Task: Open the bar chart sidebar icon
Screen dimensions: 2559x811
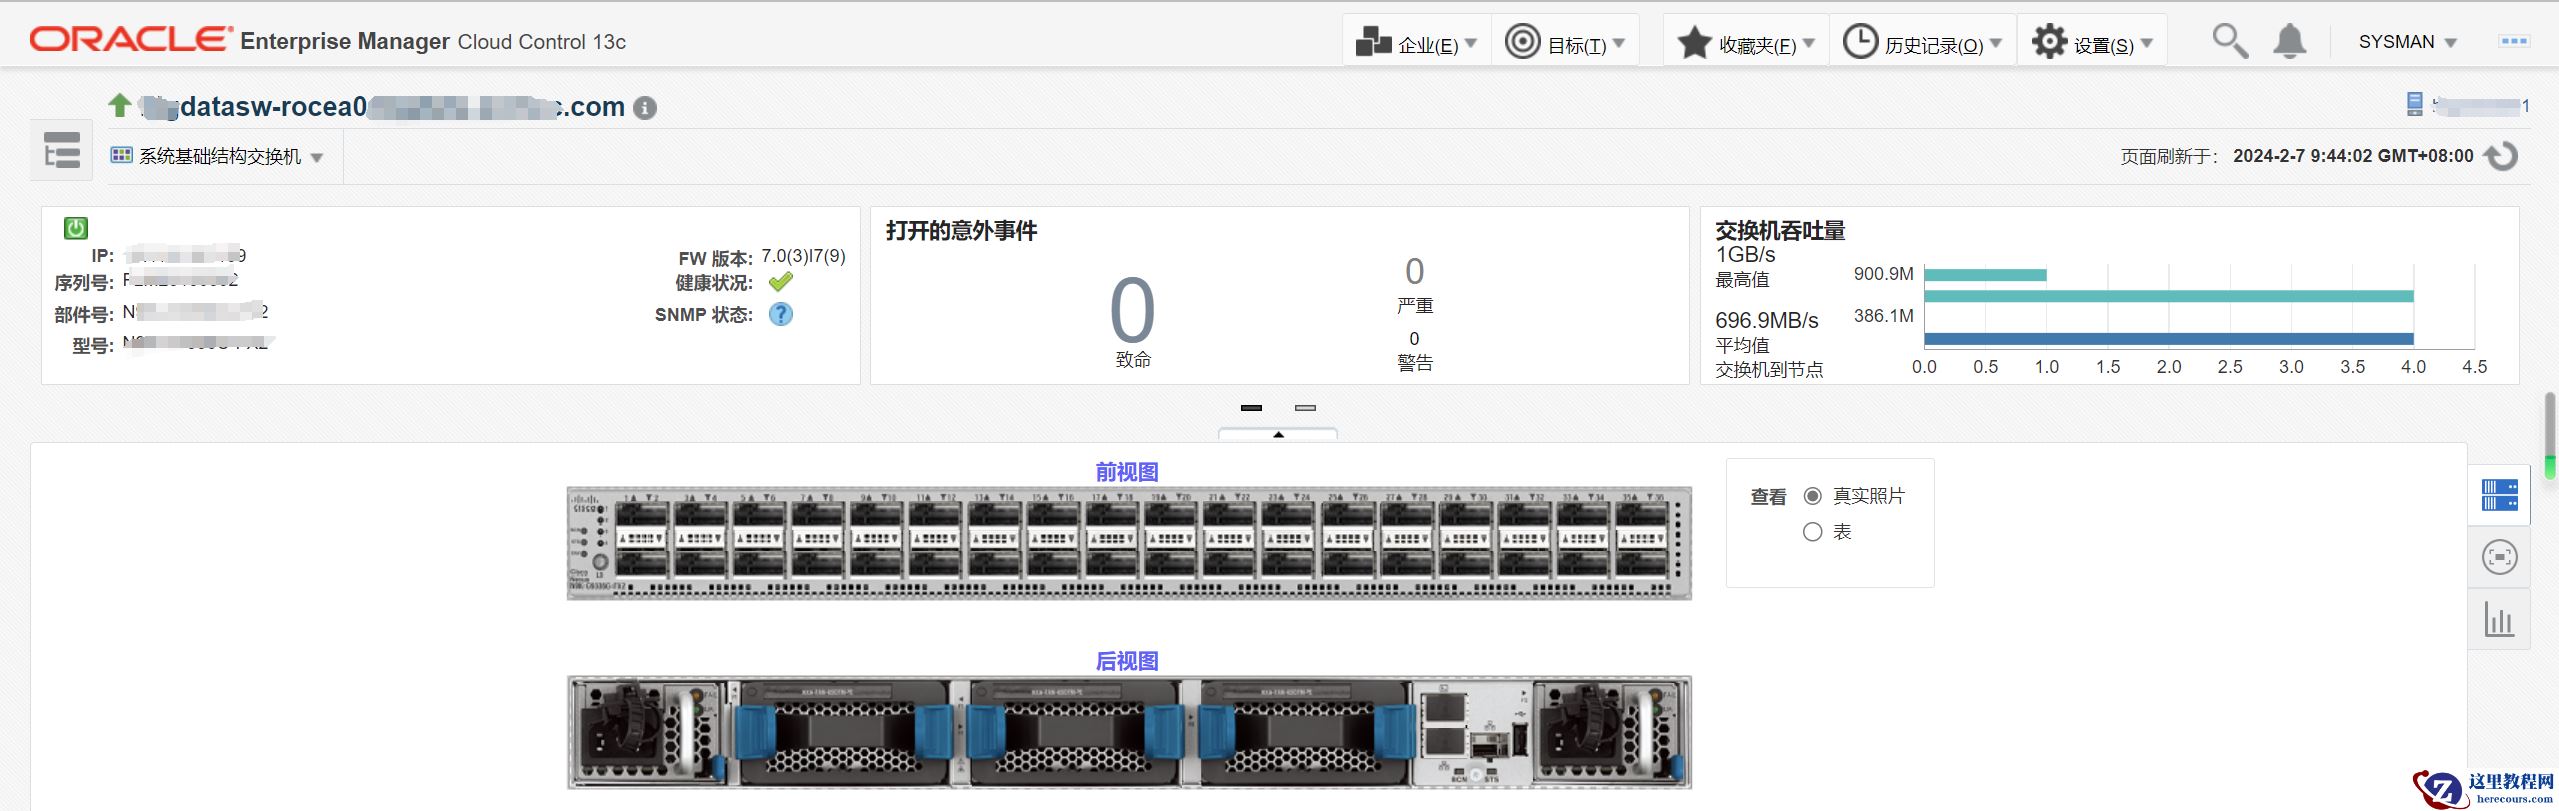Action: click(2498, 620)
